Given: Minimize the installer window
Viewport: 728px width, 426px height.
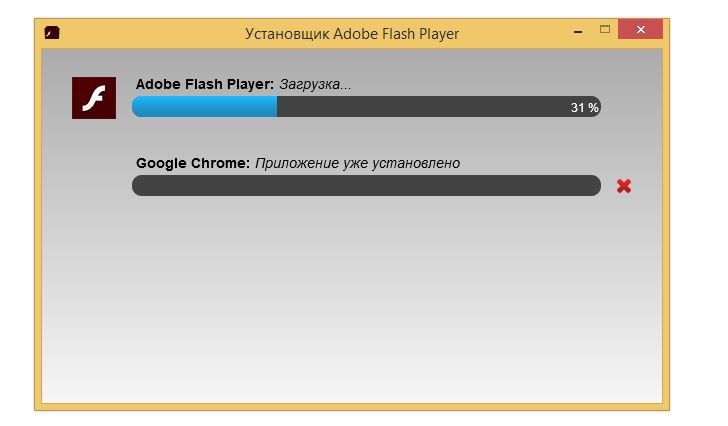Looking at the screenshot, I should 578,32.
